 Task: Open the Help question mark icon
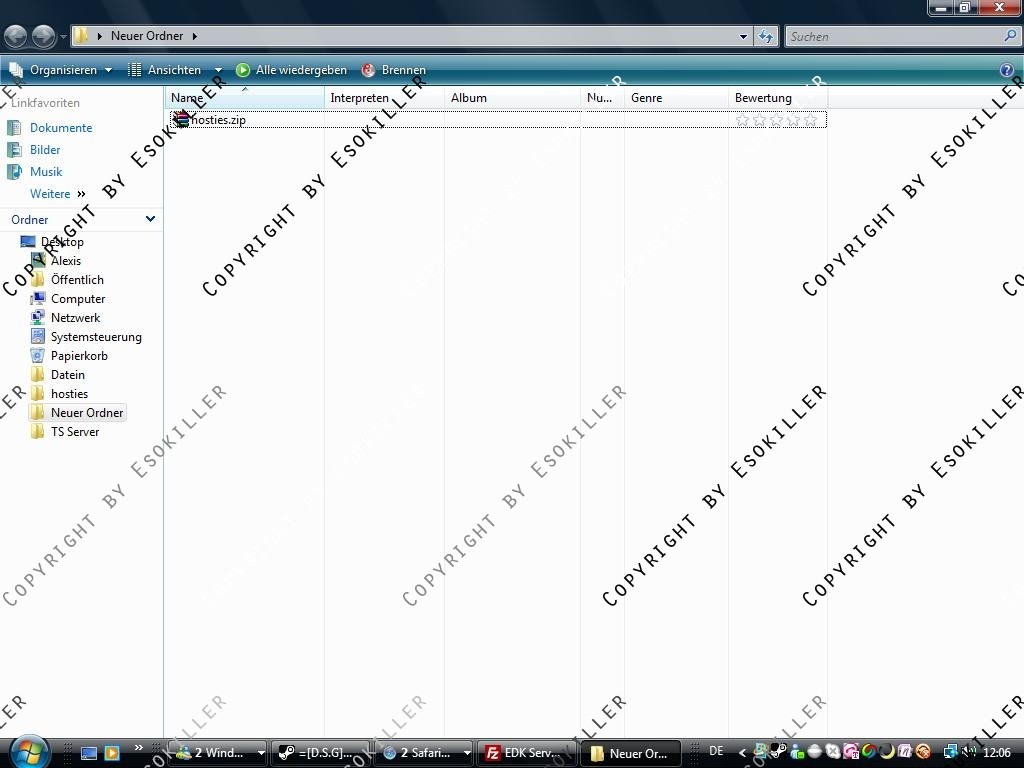coord(1007,70)
